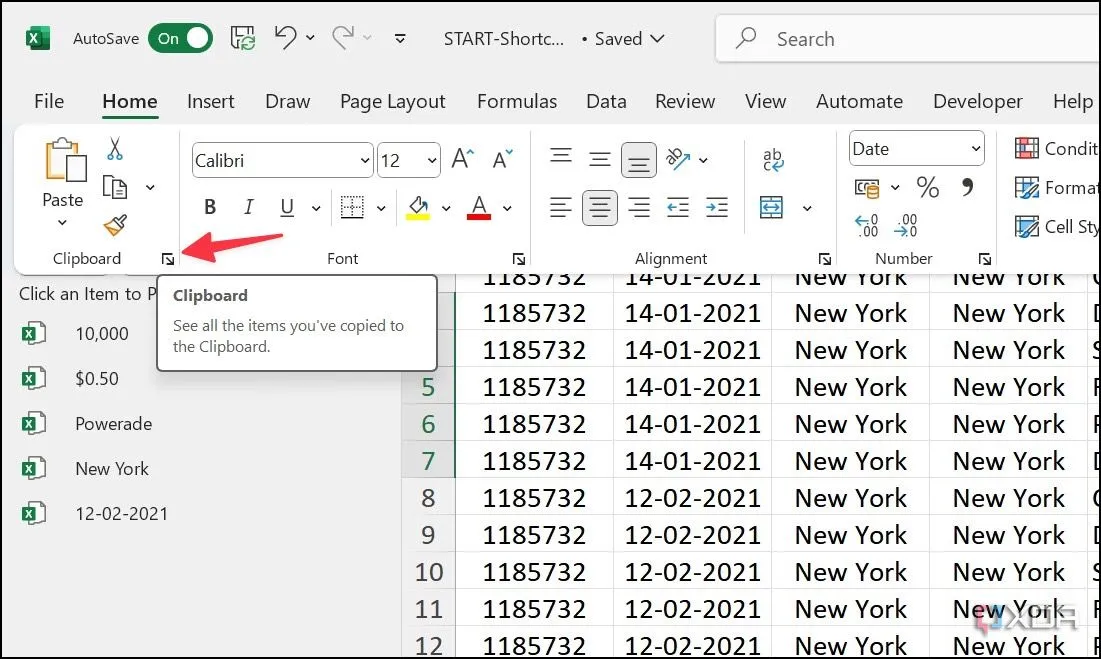Click the Cut scissors icon
1101x659 pixels.
pos(115,150)
